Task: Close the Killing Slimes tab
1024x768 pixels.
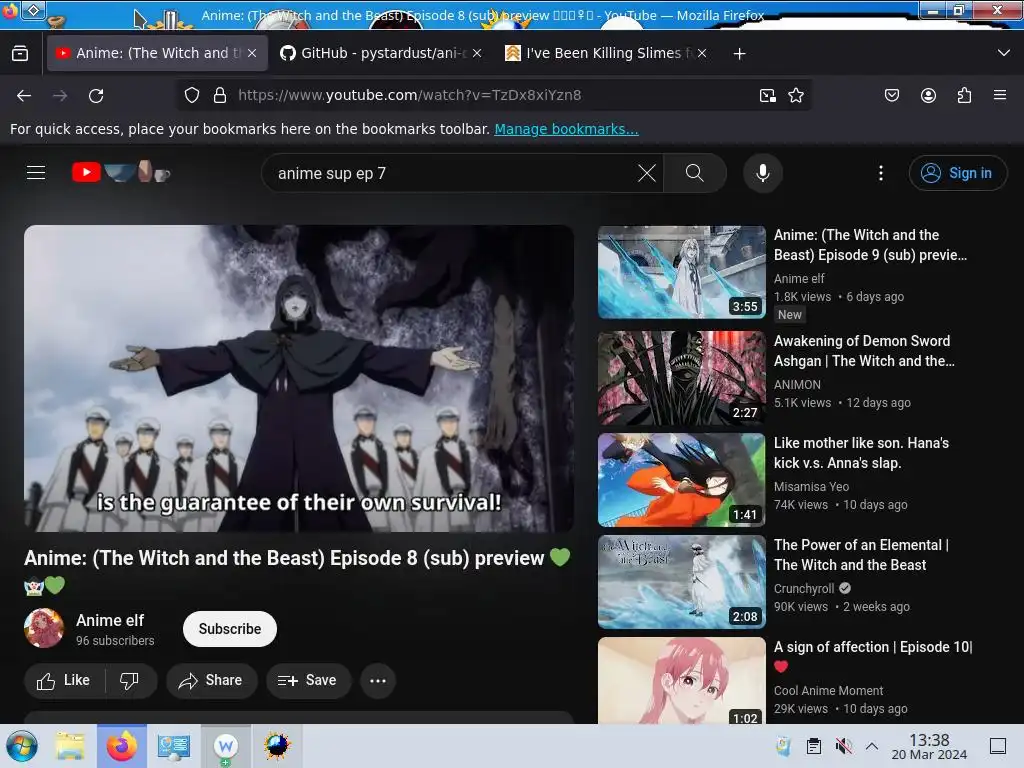Action: [x=701, y=54]
